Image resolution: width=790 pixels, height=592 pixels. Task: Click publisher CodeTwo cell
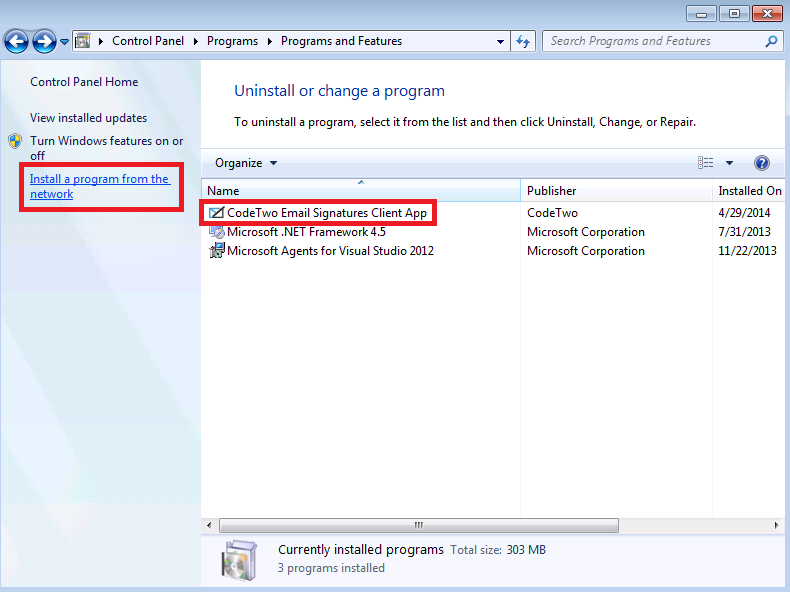click(x=552, y=213)
